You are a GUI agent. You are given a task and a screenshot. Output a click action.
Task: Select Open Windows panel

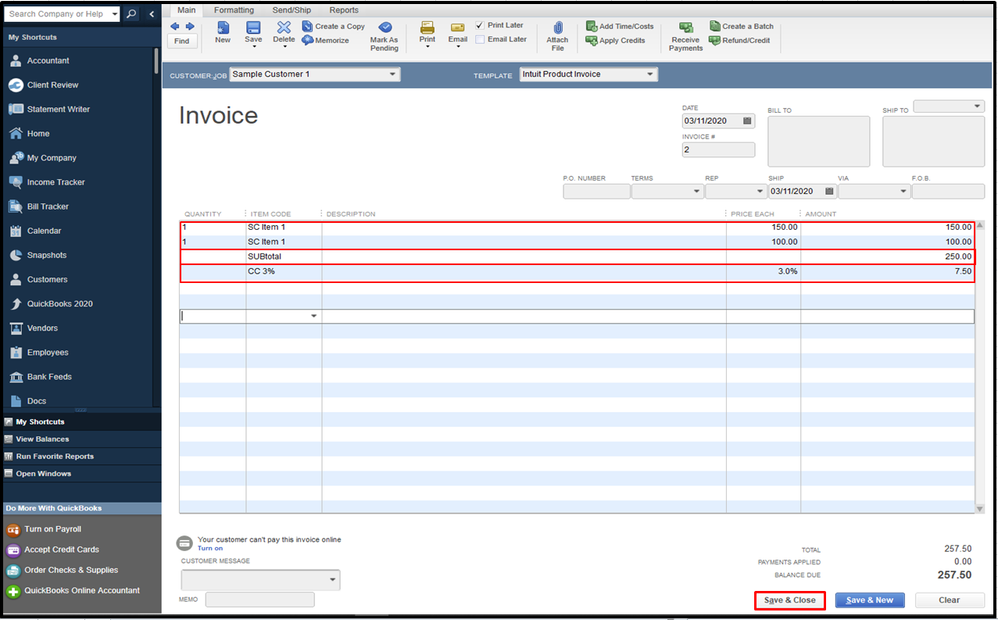[x=82, y=474]
